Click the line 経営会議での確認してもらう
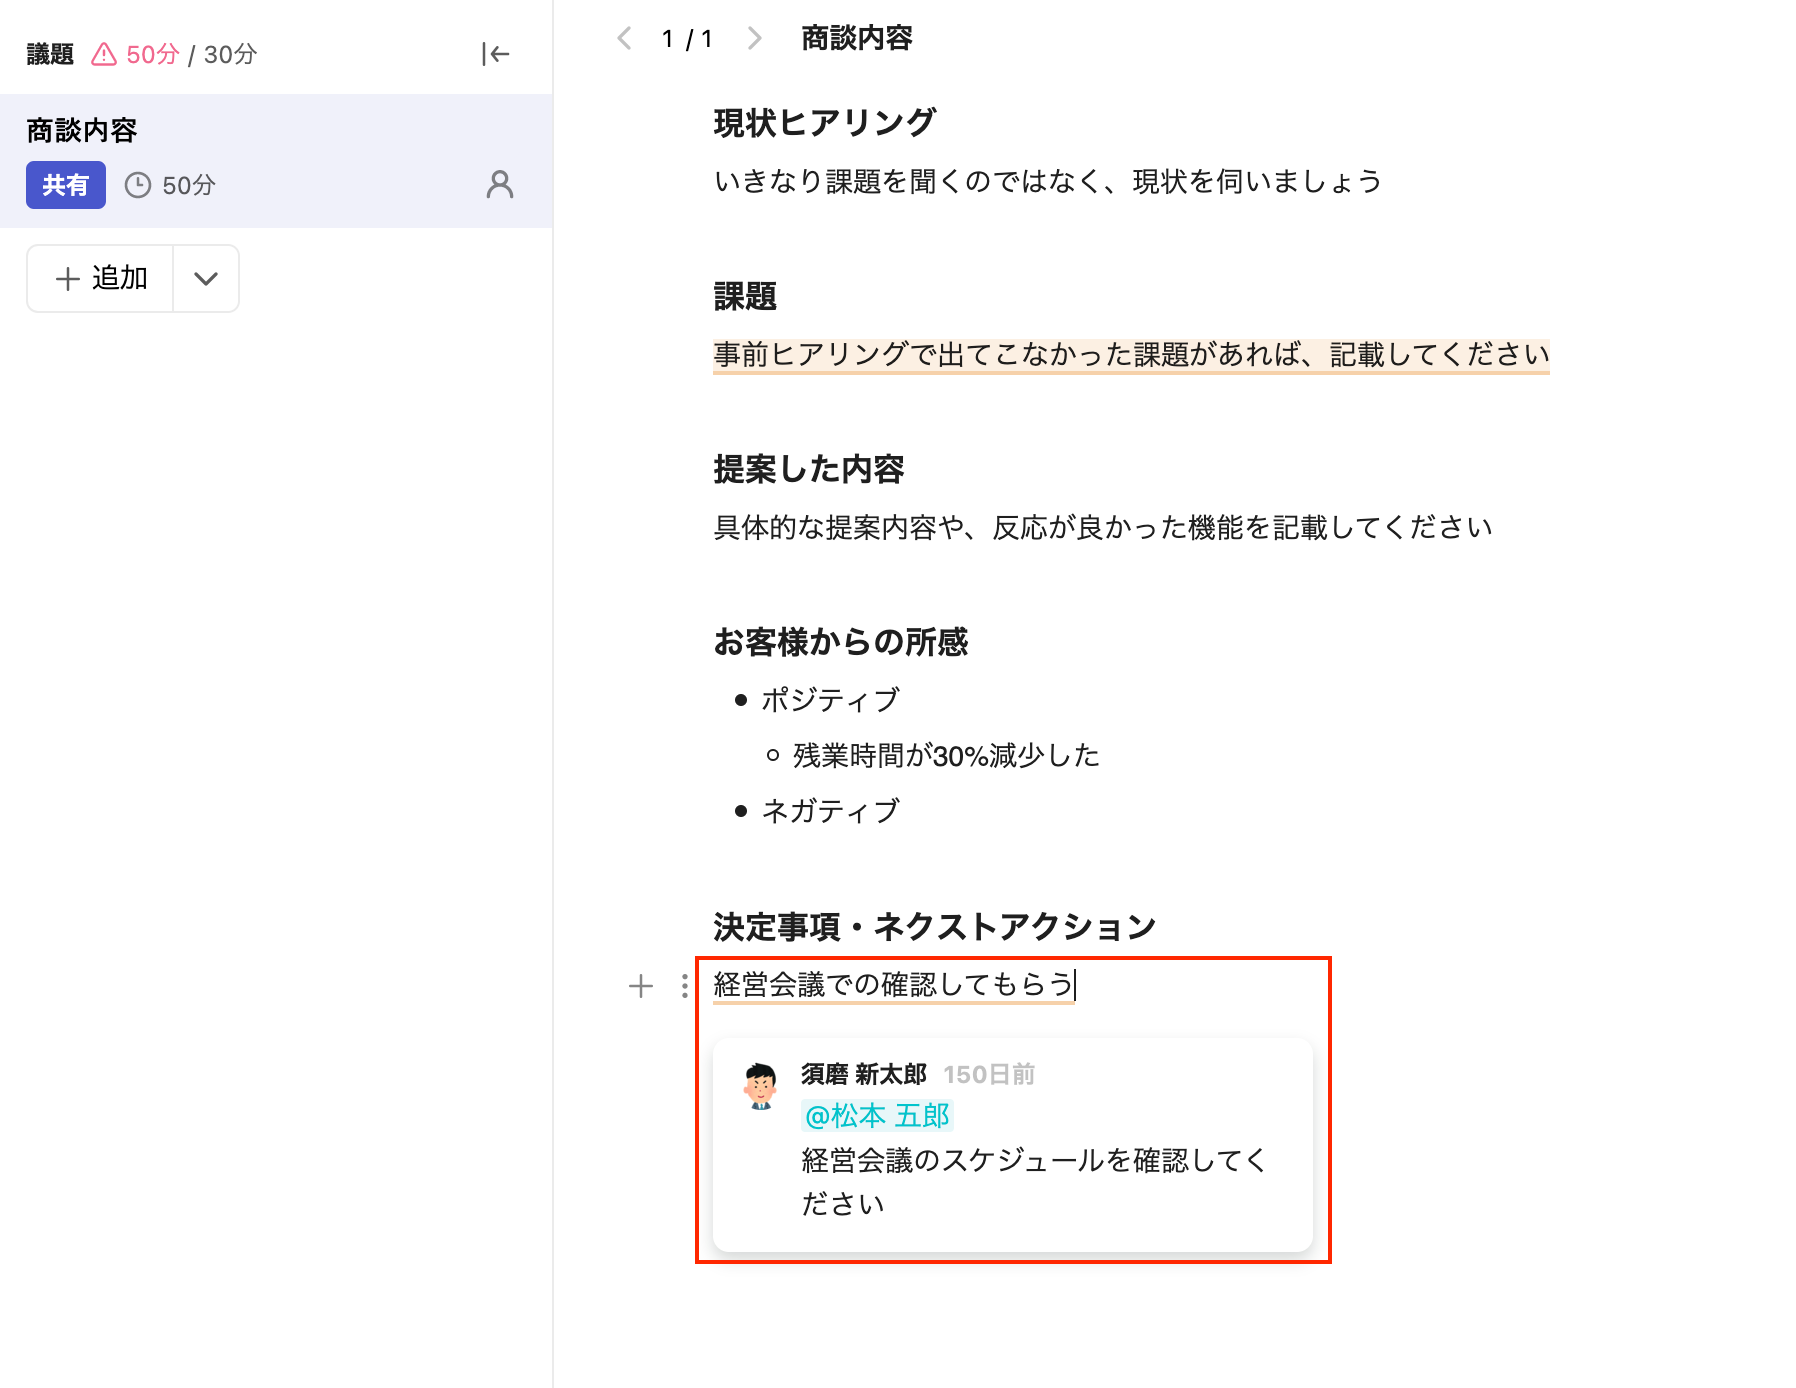1796x1388 pixels. (894, 985)
